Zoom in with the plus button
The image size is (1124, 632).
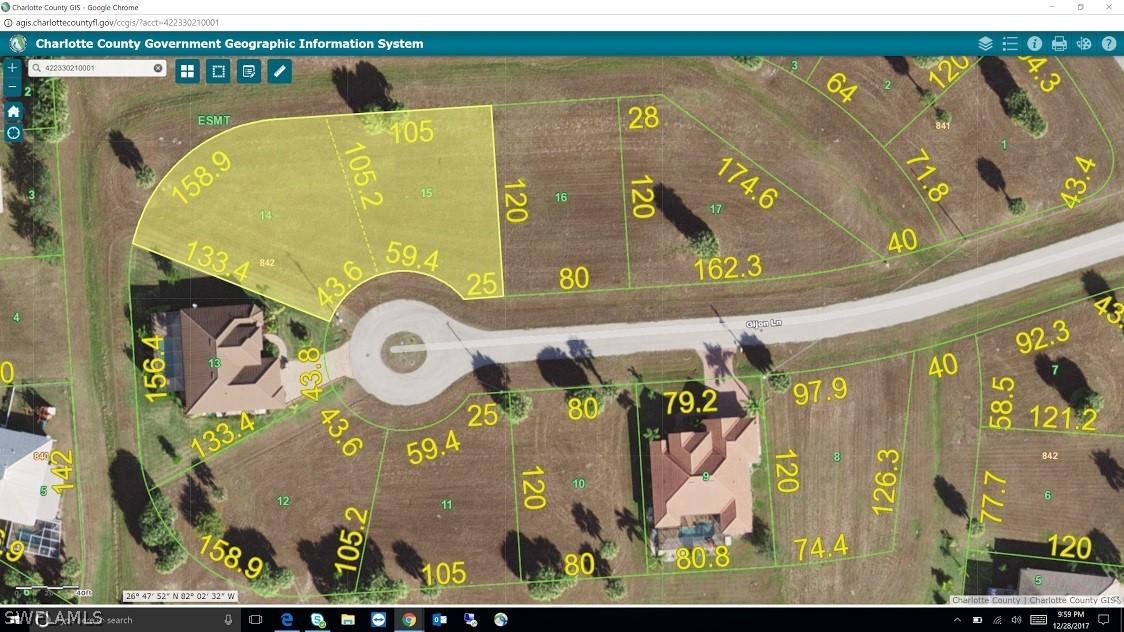coord(13,68)
